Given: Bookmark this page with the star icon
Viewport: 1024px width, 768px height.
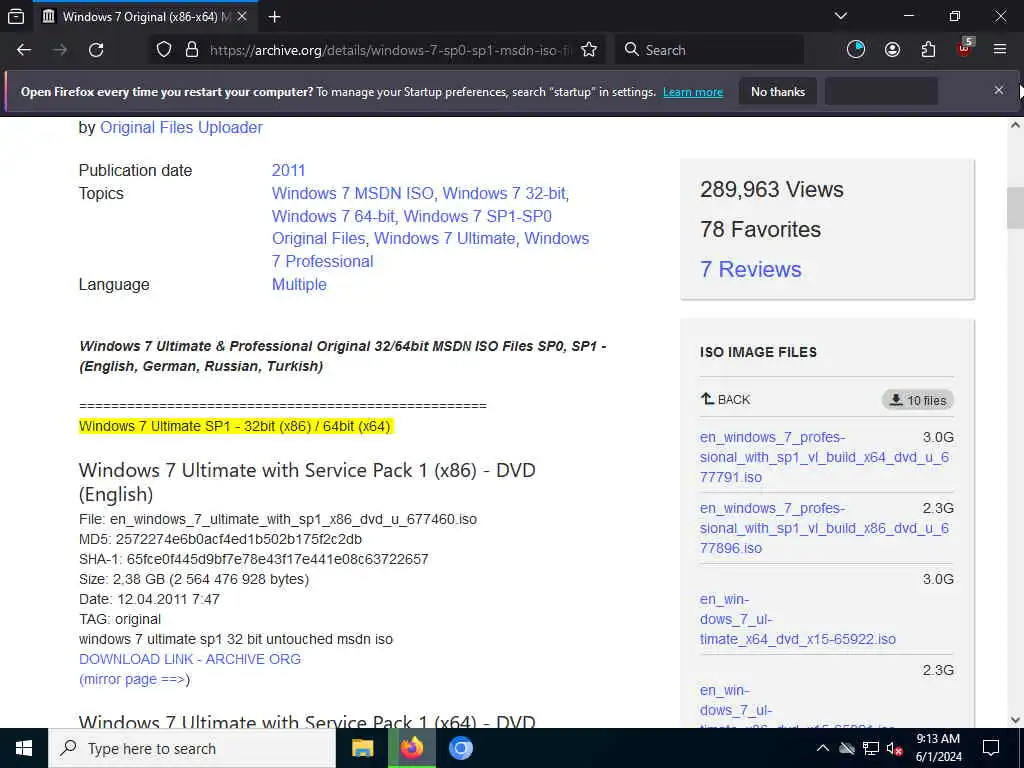Looking at the screenshot, I should coord(588,50).
